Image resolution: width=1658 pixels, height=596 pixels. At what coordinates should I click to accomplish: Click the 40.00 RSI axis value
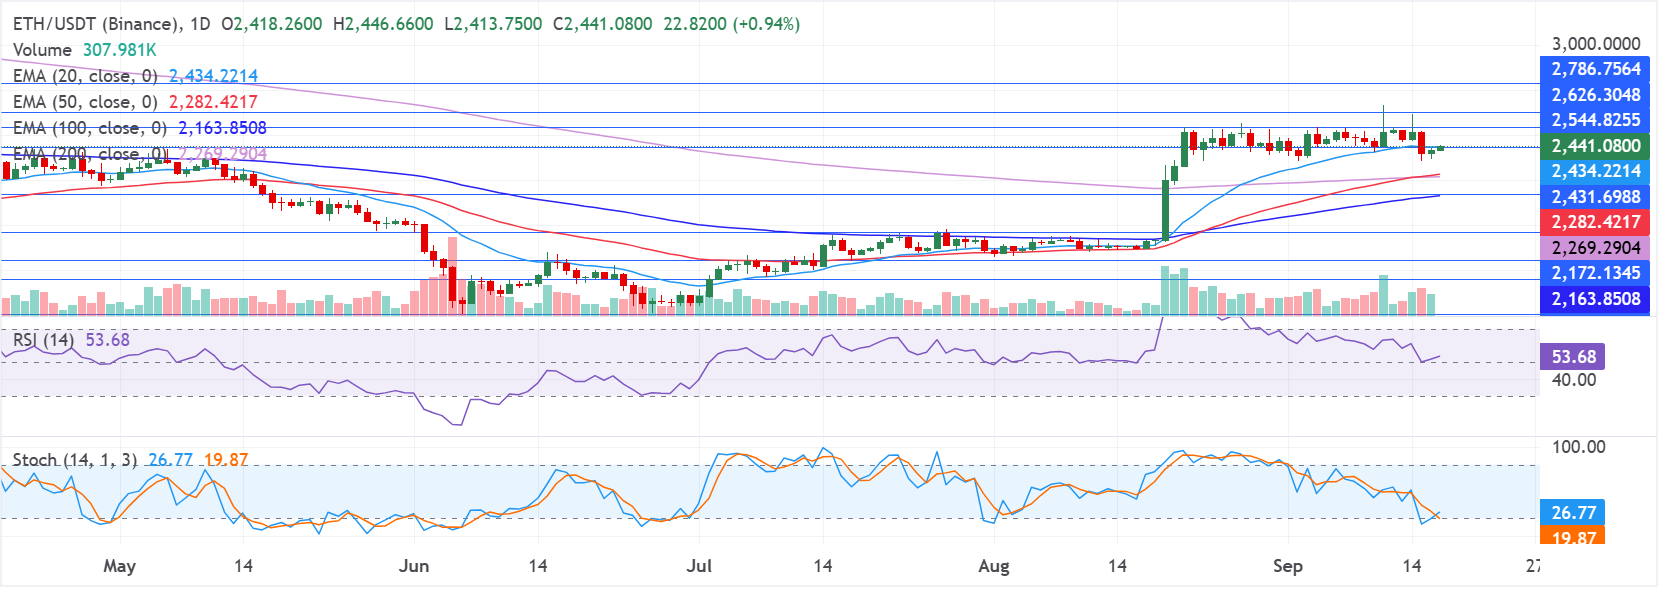pyautogui.click(x=1573, y=380)
